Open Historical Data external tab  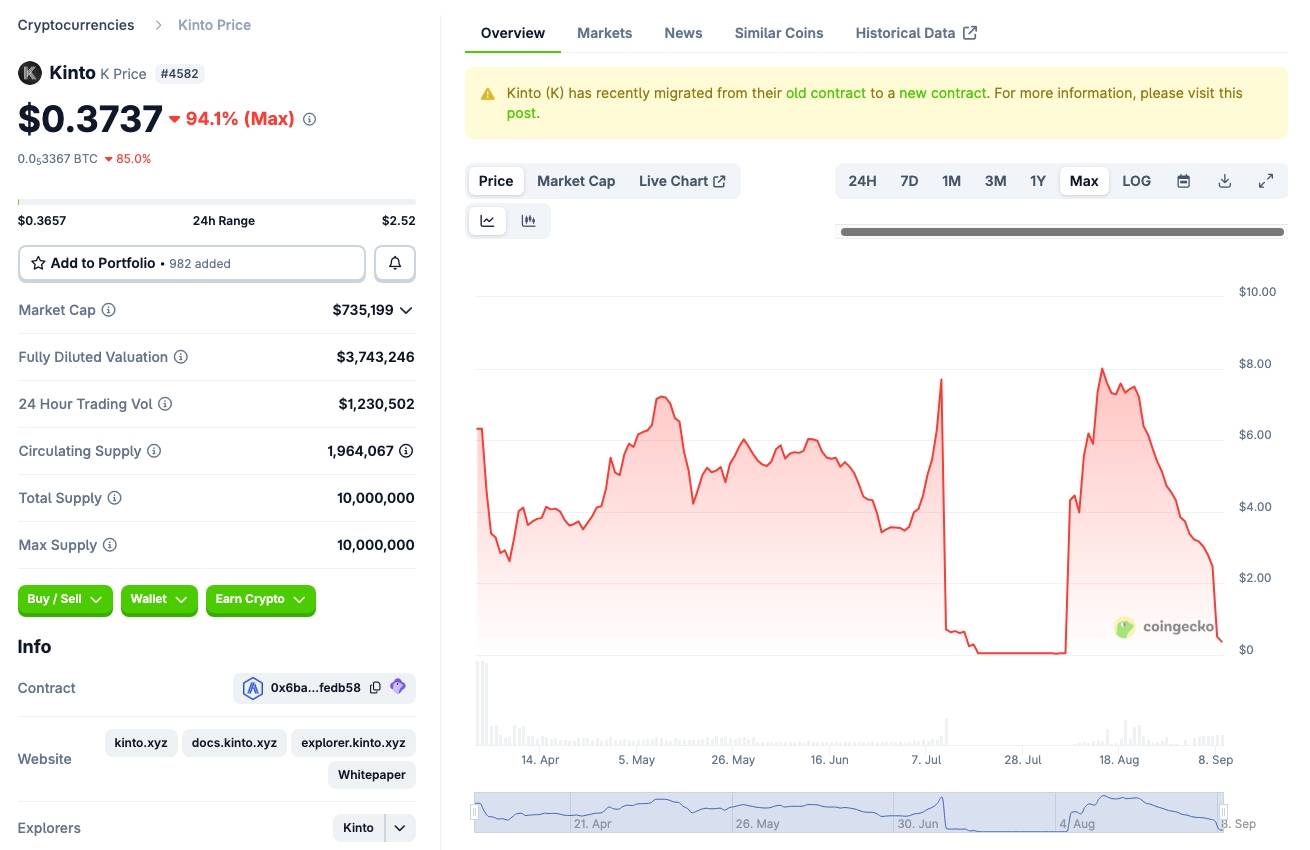point(916,33)
